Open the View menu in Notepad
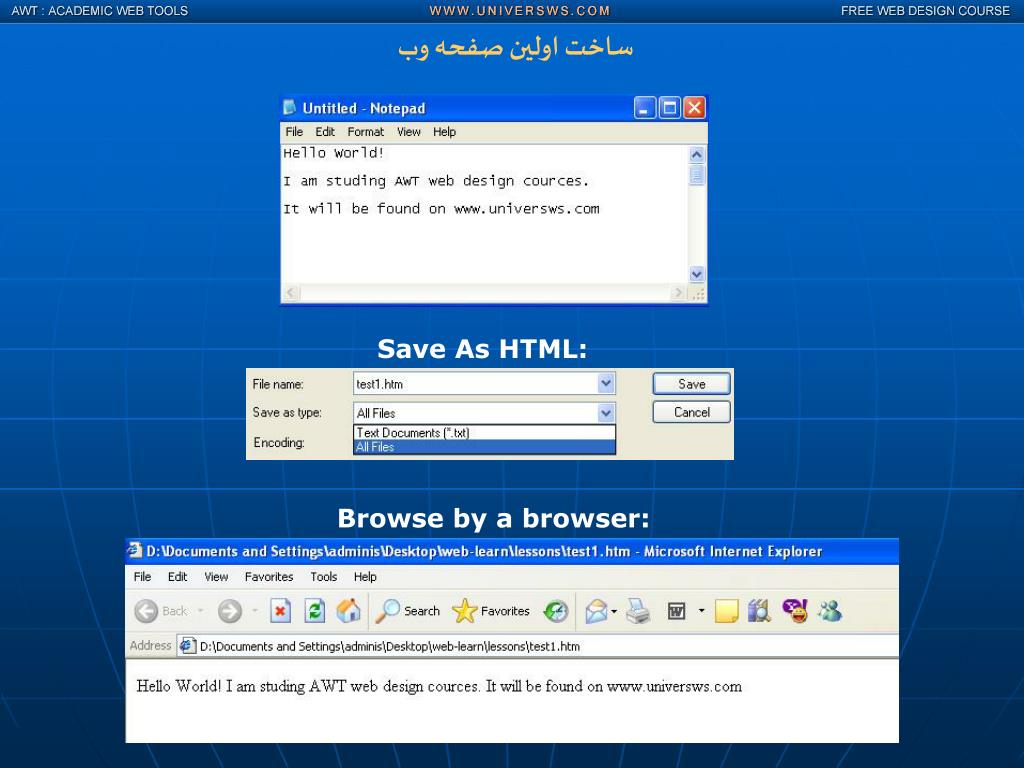 point(409,132)
